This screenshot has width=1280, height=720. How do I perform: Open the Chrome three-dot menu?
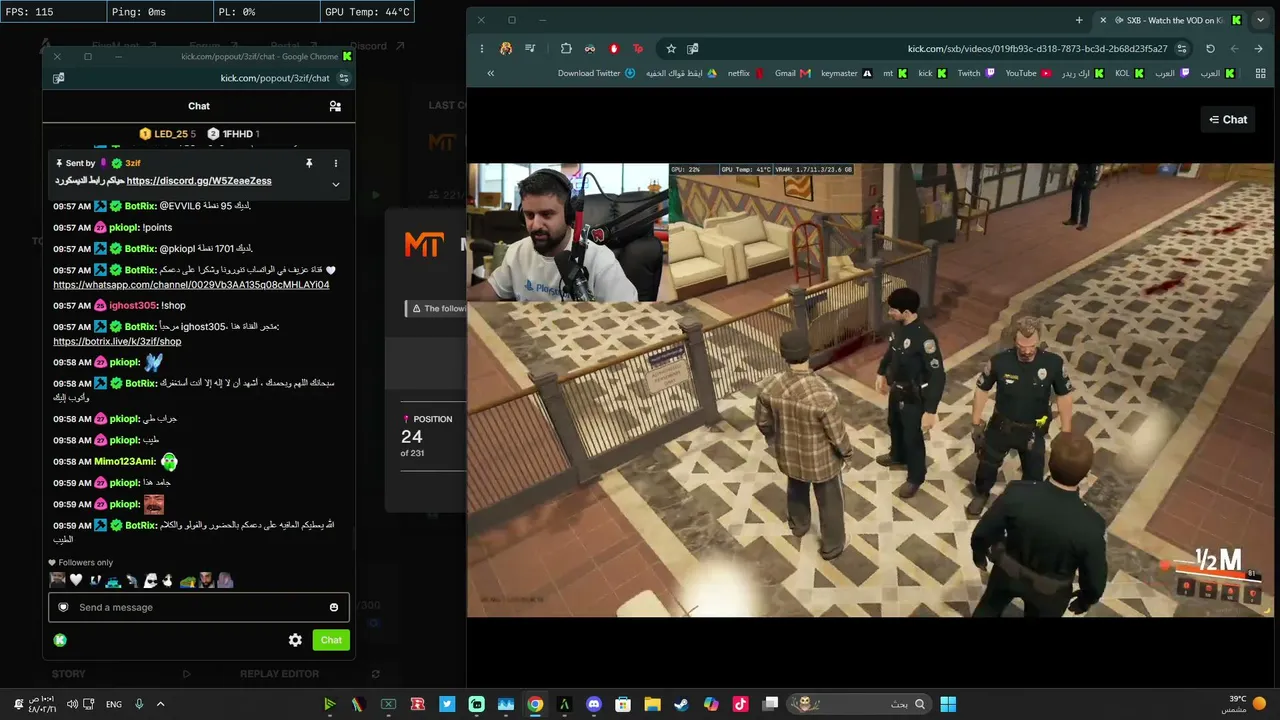pos(481,48)
